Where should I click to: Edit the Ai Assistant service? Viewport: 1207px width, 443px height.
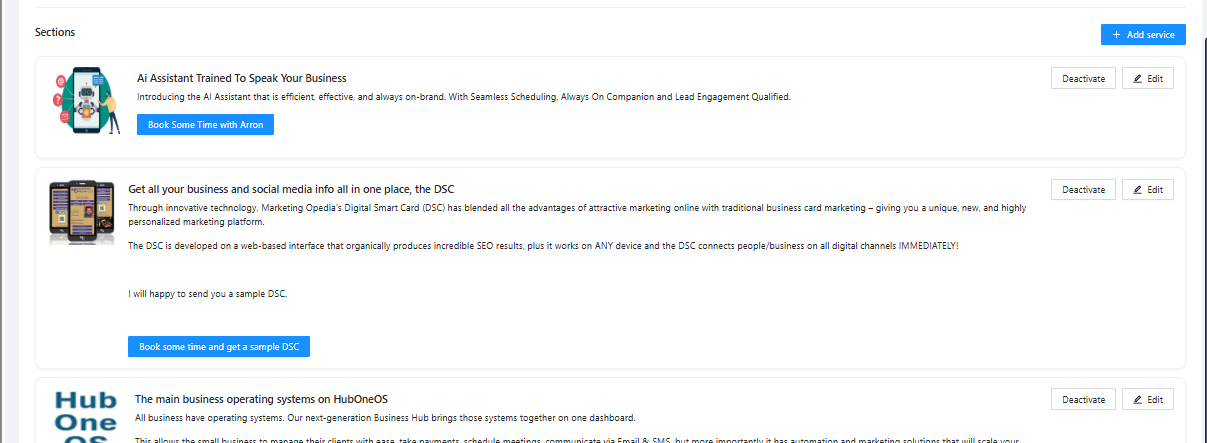pyautogui.click(x=1147, y=78)
